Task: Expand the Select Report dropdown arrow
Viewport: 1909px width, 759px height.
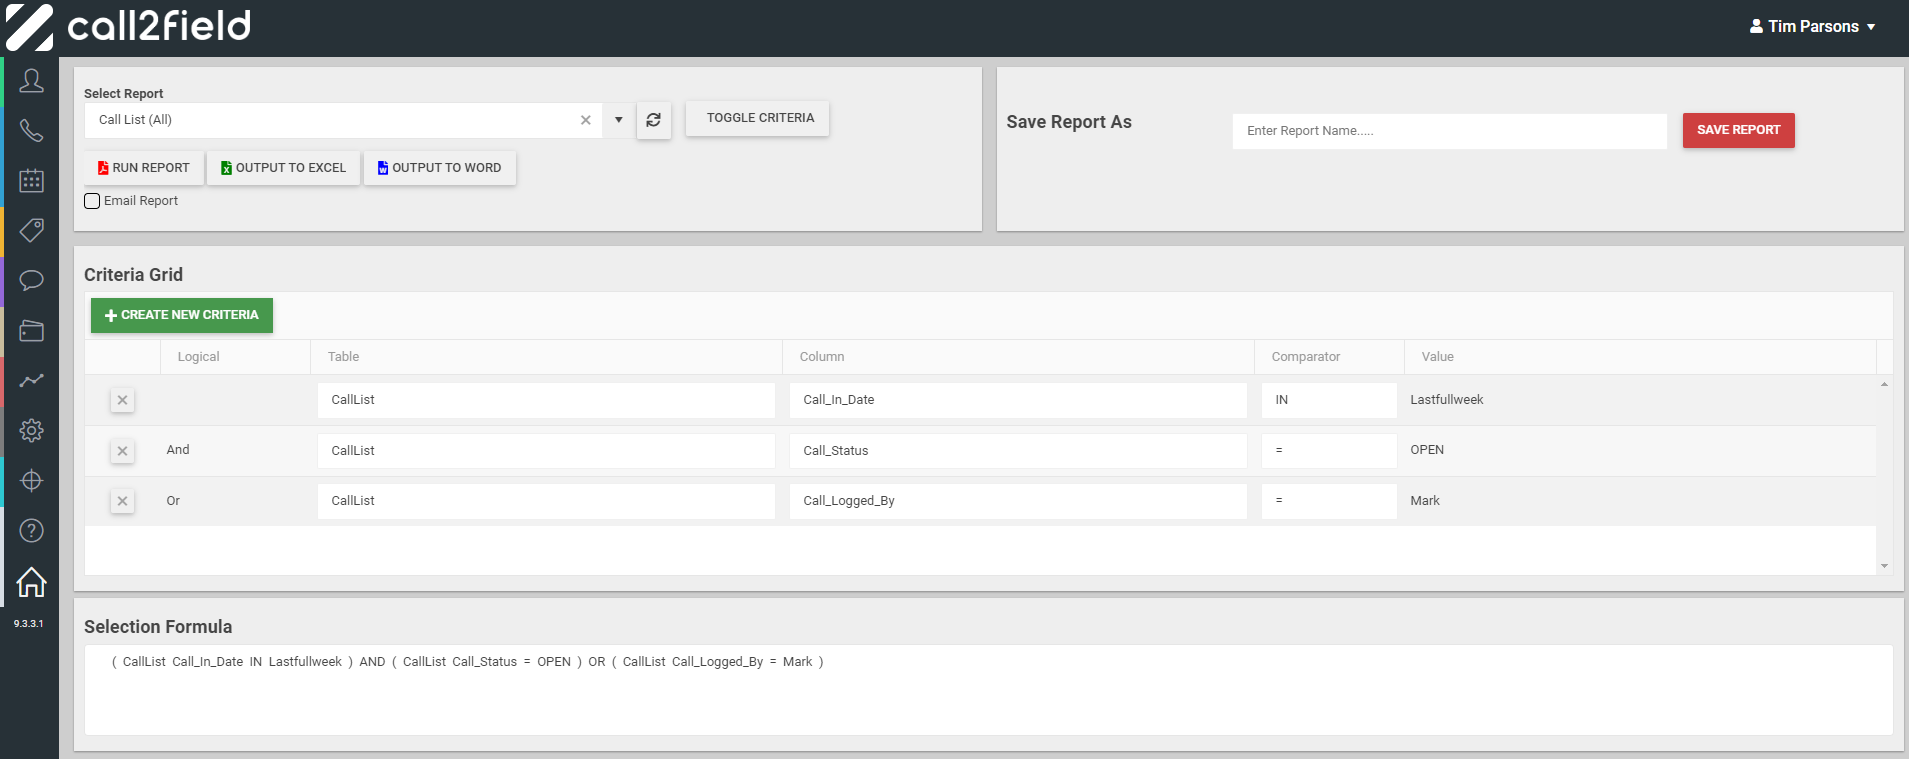Action: [618, 120]
